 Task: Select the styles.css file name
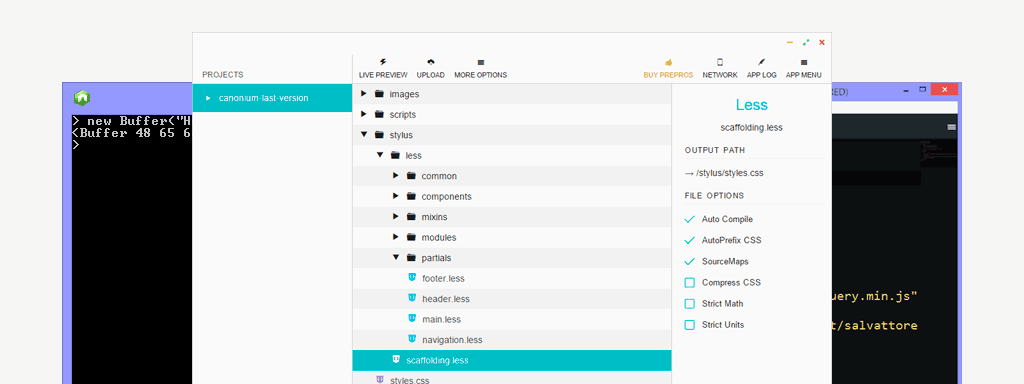pos(410,380)
